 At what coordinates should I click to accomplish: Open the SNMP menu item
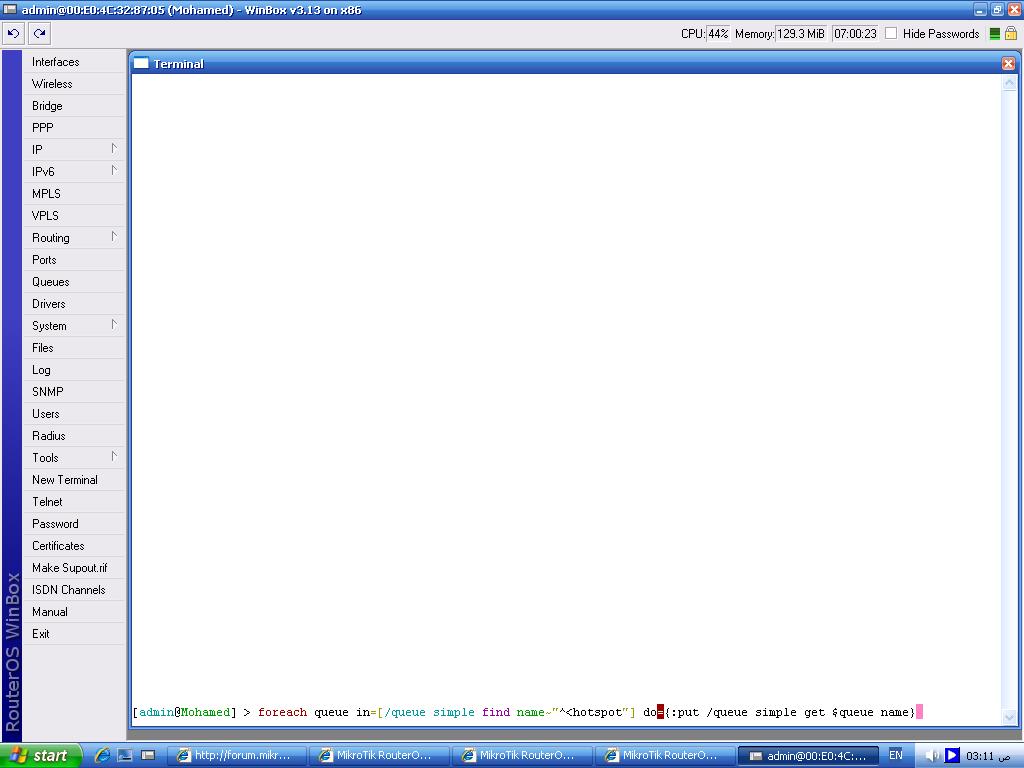74,392
